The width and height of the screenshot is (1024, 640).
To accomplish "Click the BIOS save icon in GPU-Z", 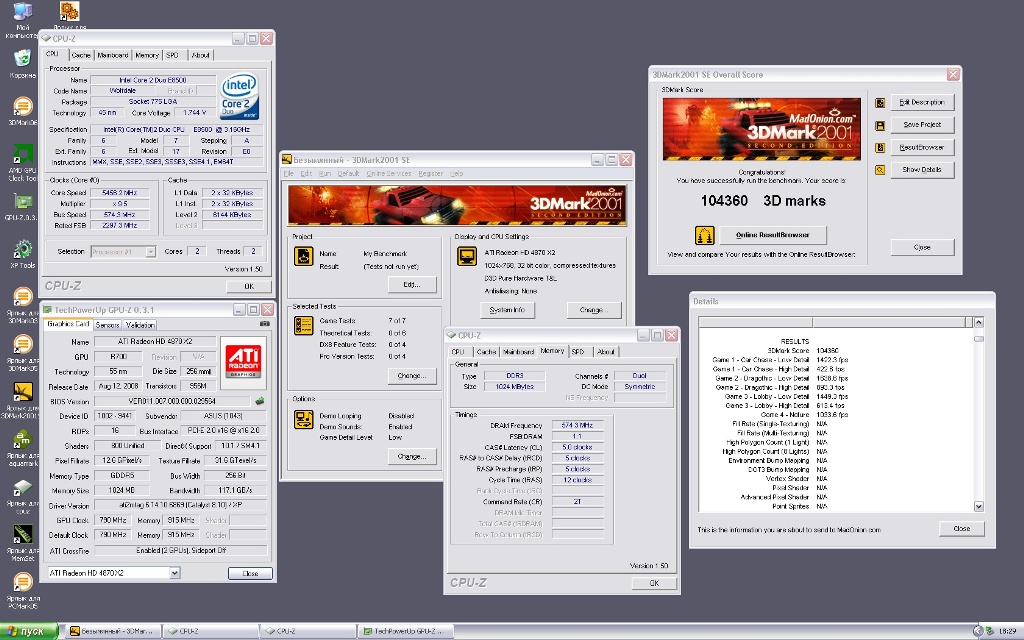I will pos(259,401).
